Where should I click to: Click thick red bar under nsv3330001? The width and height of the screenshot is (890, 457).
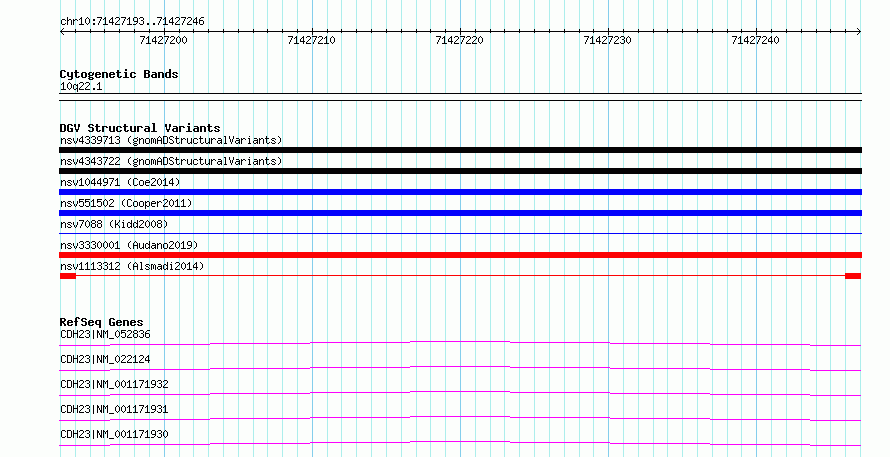(460, 255)
